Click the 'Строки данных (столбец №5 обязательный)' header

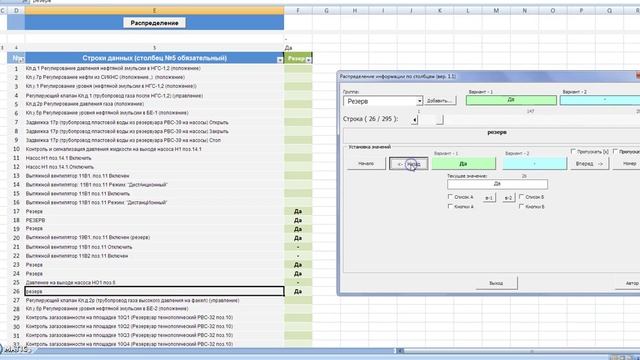(x=154, y=58)
